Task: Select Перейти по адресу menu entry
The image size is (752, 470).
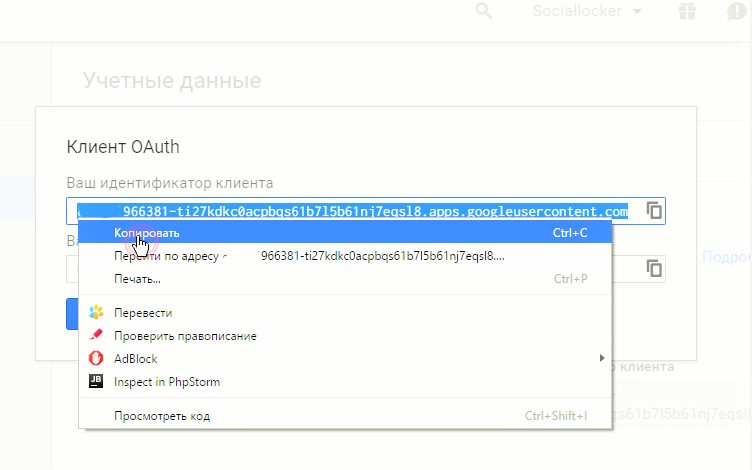Action: [168, 256]
